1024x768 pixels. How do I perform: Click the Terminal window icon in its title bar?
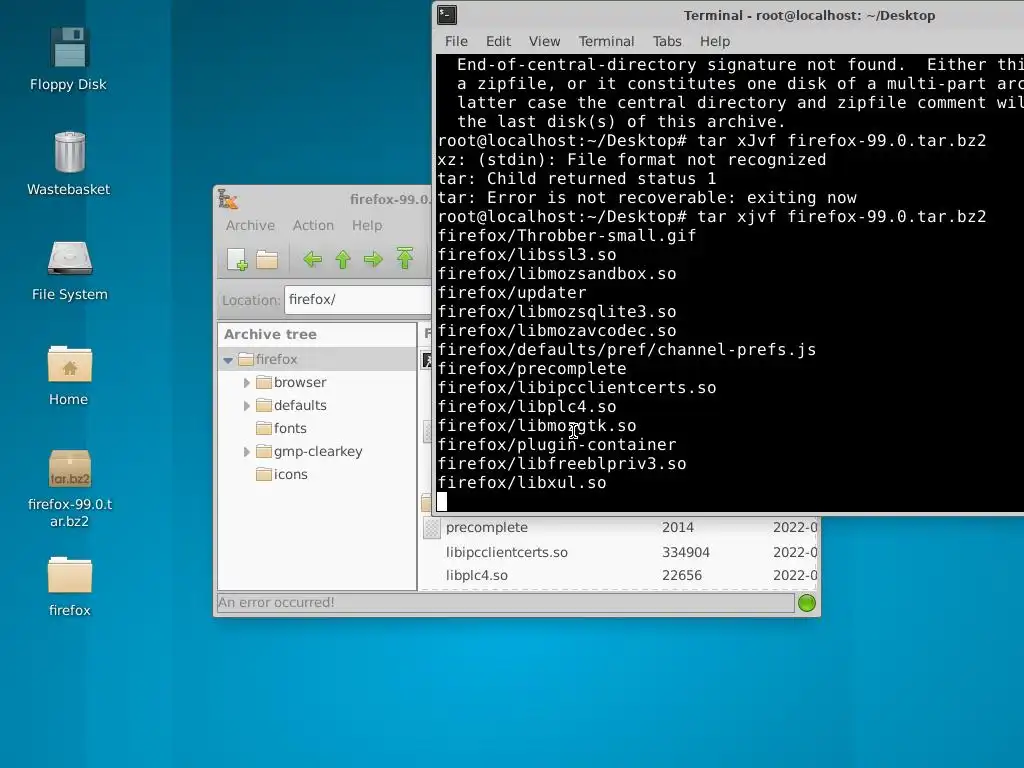click(447, 14)
